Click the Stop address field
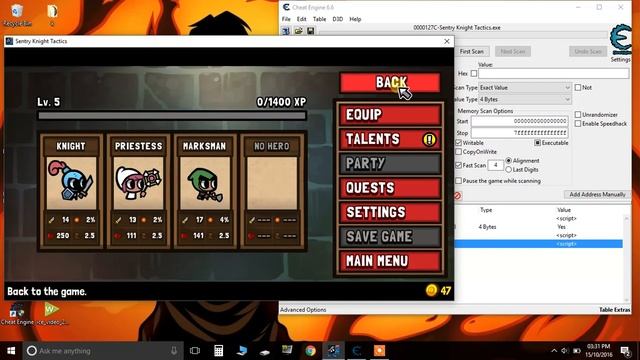Screen dimensions: 640x360 point(519,133)
